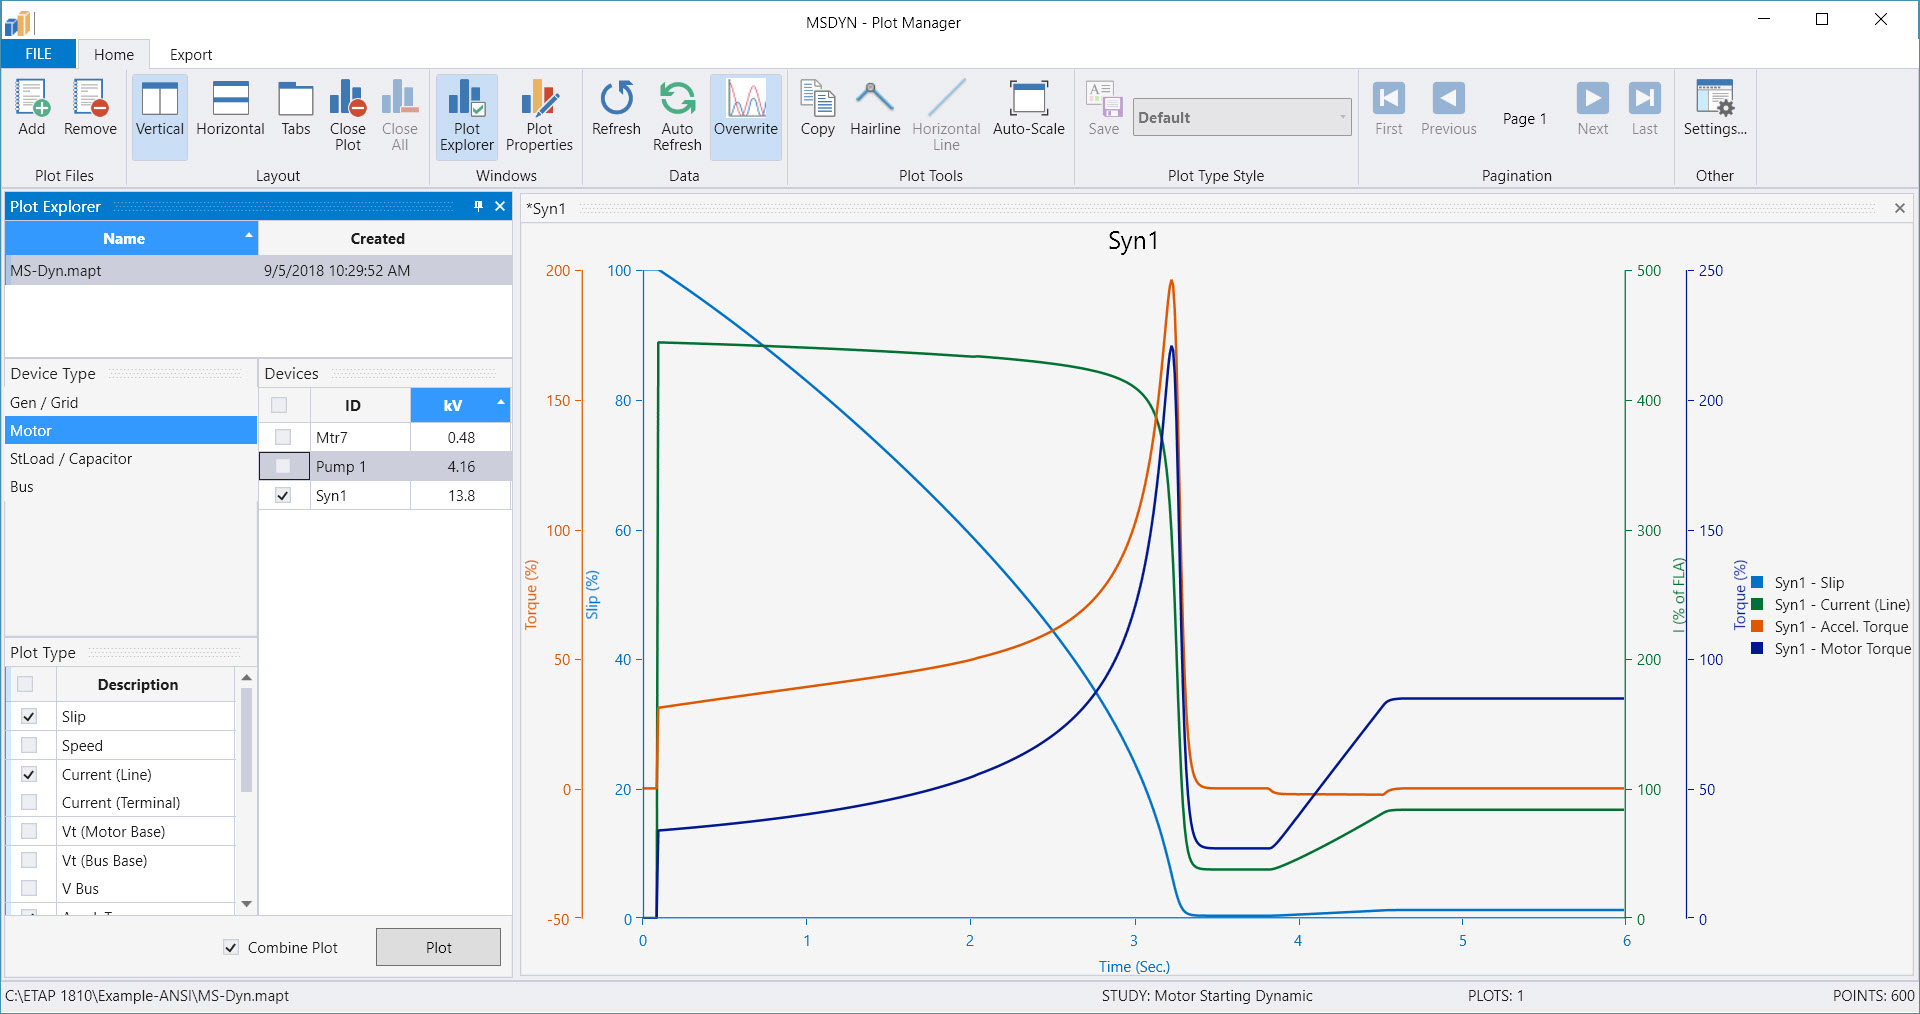The image size is (1920, 1014).
Task: Open the FILE menu
Action: (x=37, y=54)
